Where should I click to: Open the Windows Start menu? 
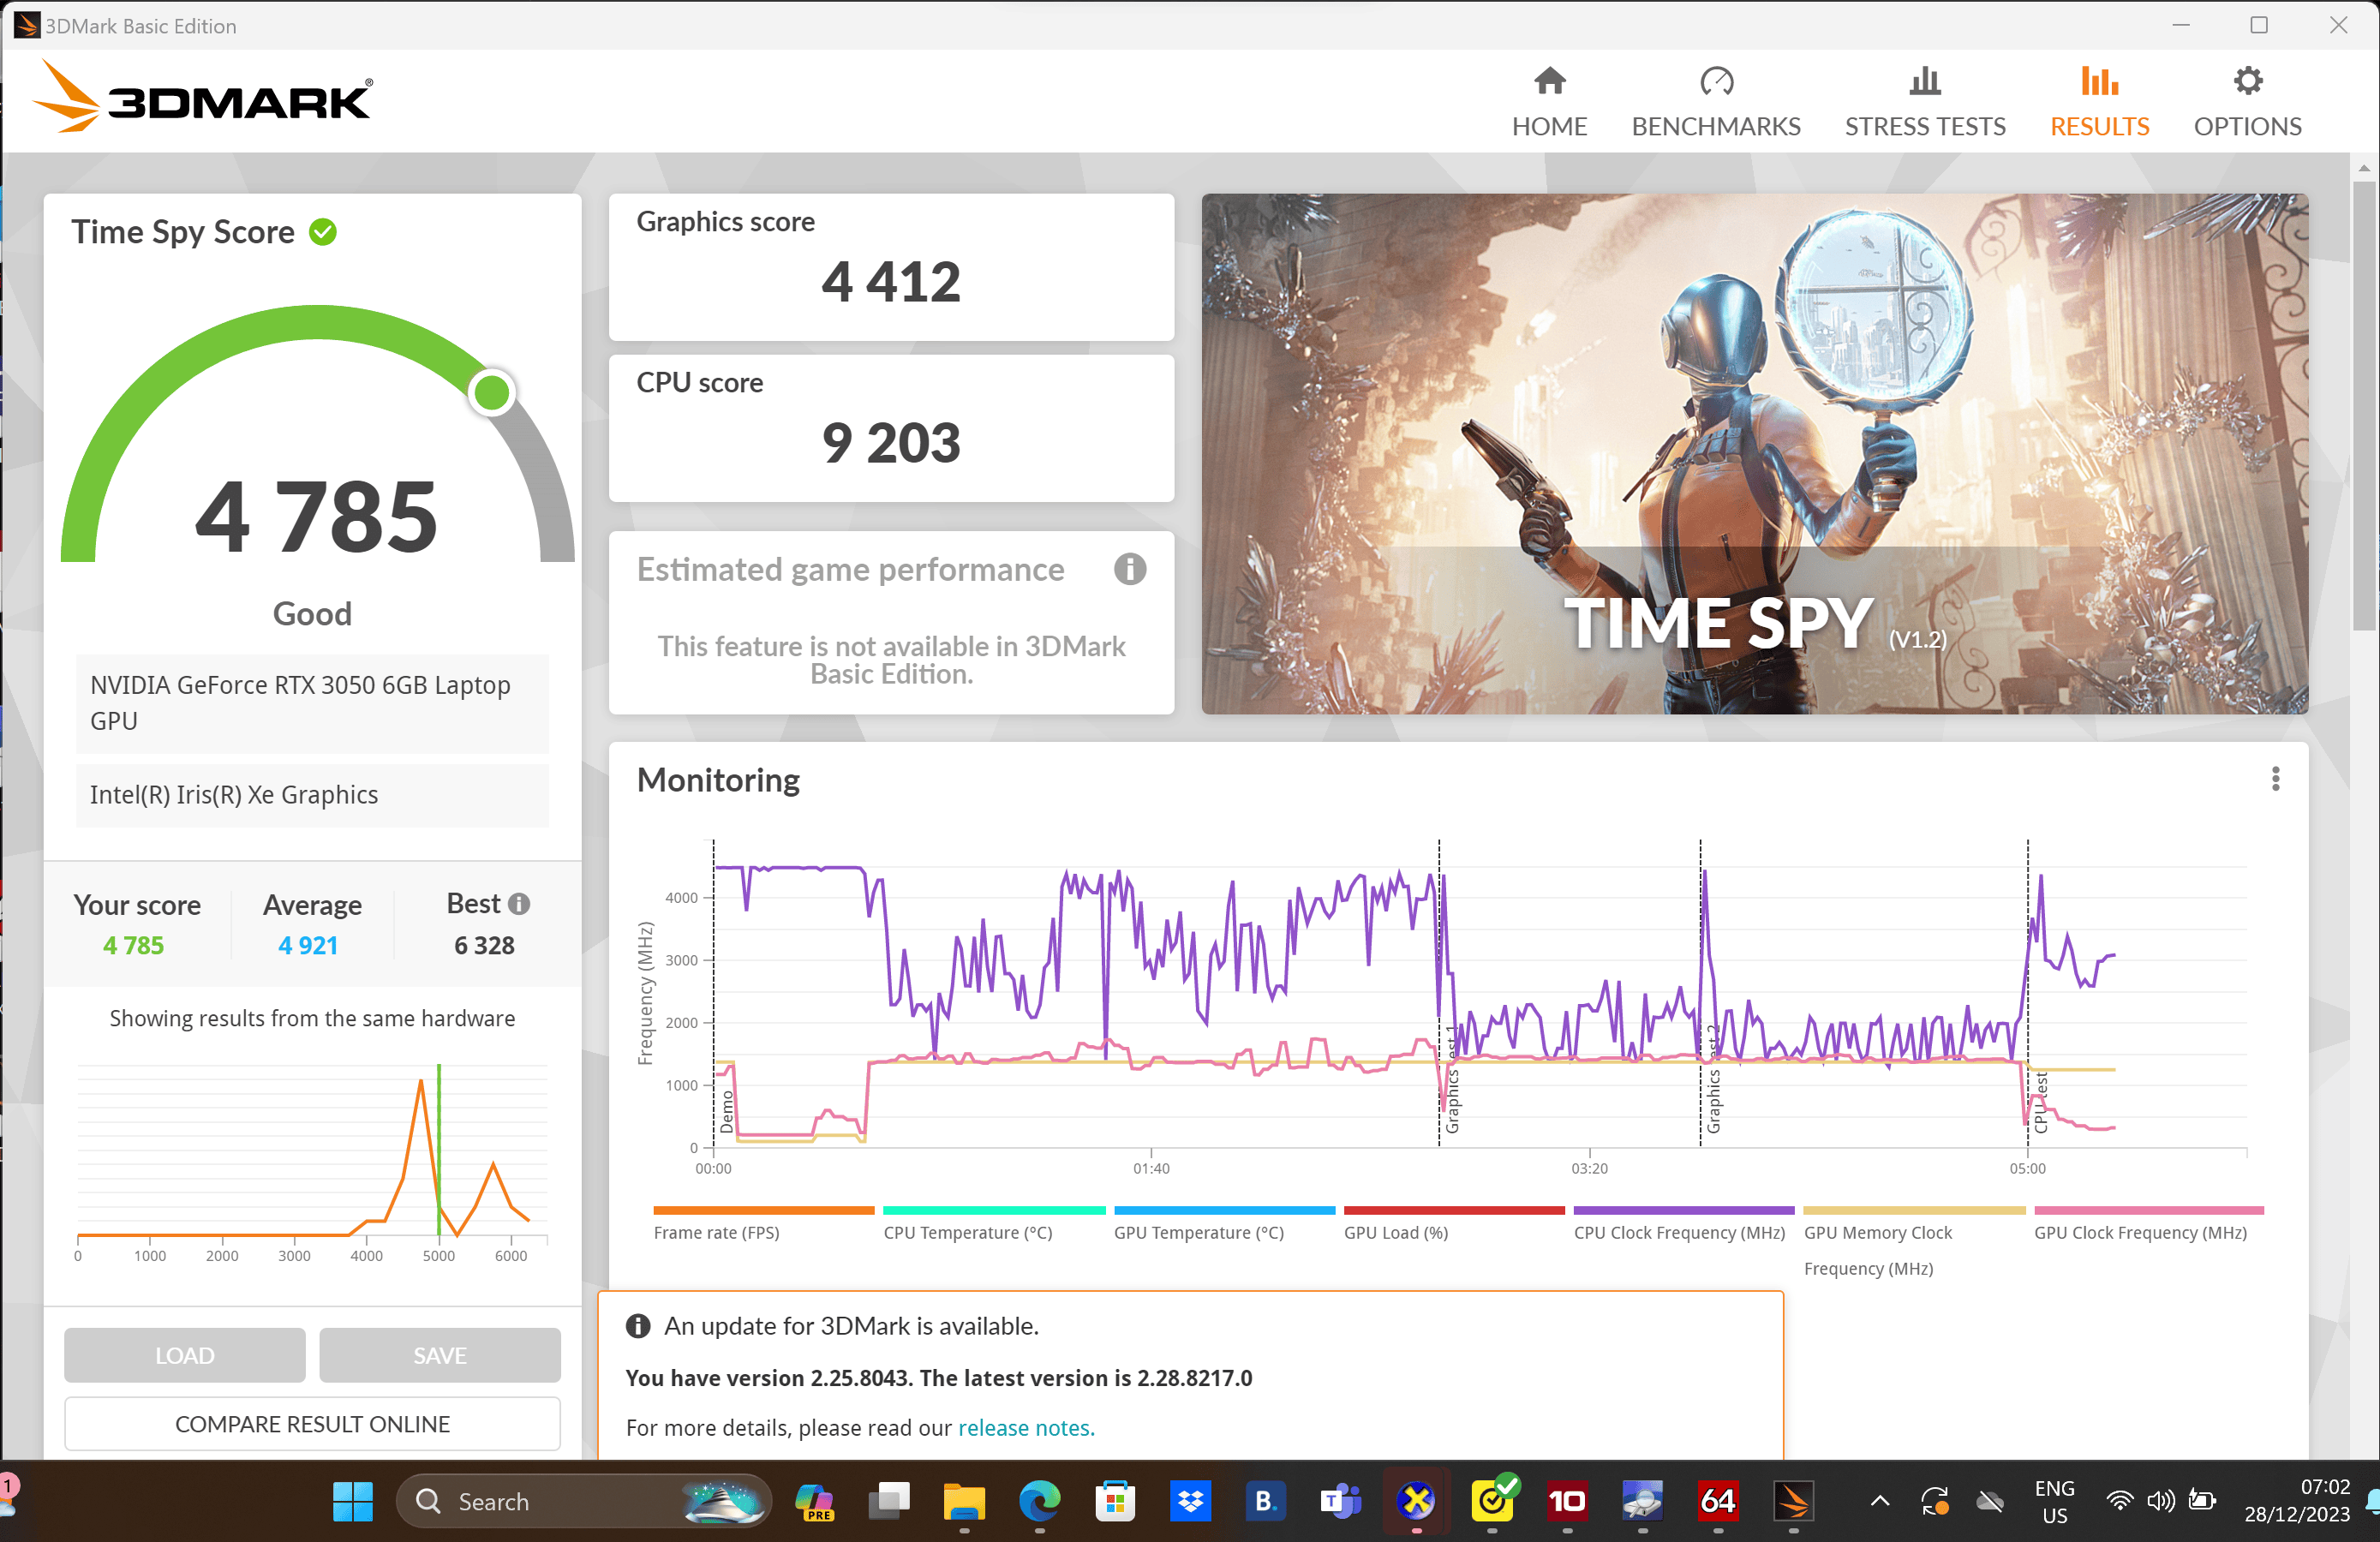tap(352, 1501)
